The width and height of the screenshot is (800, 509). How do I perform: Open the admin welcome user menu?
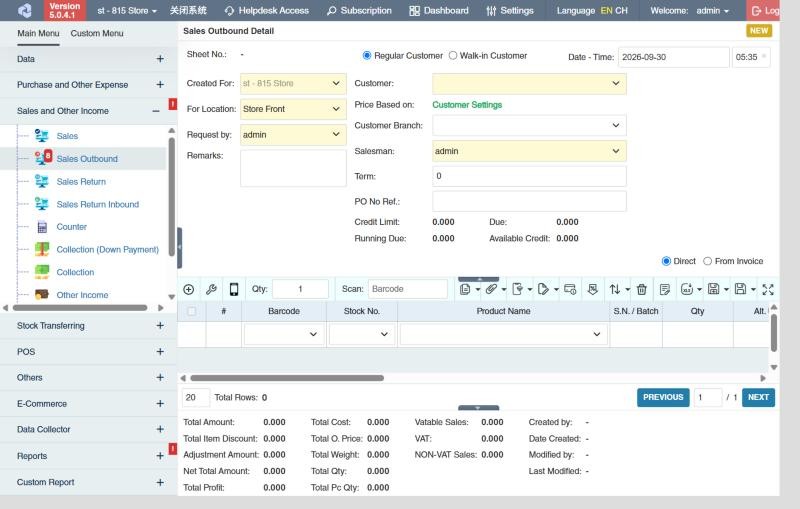tap(712, 11)
